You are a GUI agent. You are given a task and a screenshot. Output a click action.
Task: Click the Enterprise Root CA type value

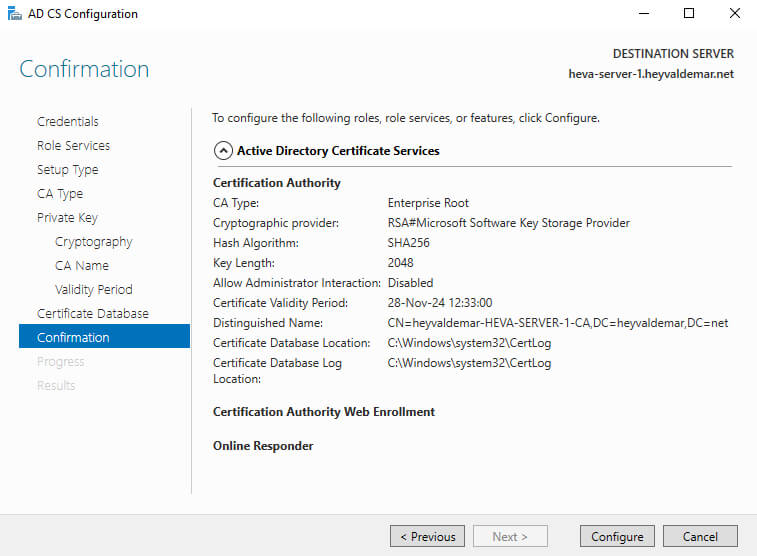[428, 203]
